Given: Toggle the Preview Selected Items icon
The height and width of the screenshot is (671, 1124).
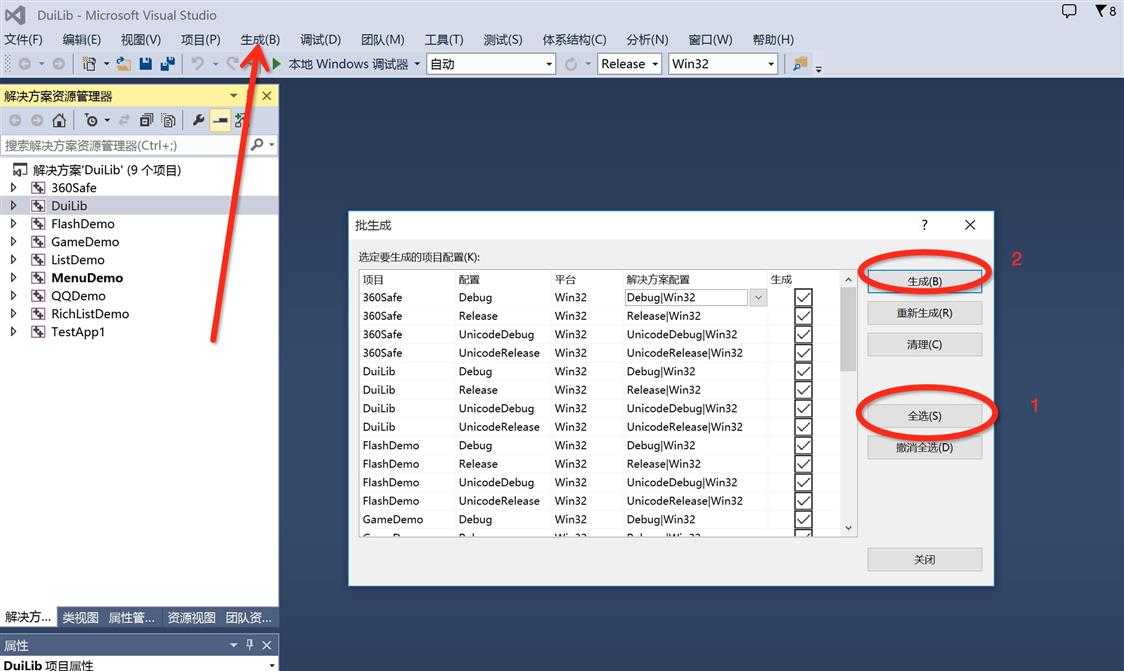Looking at the screenshot, I should click(x=221, y=120).
